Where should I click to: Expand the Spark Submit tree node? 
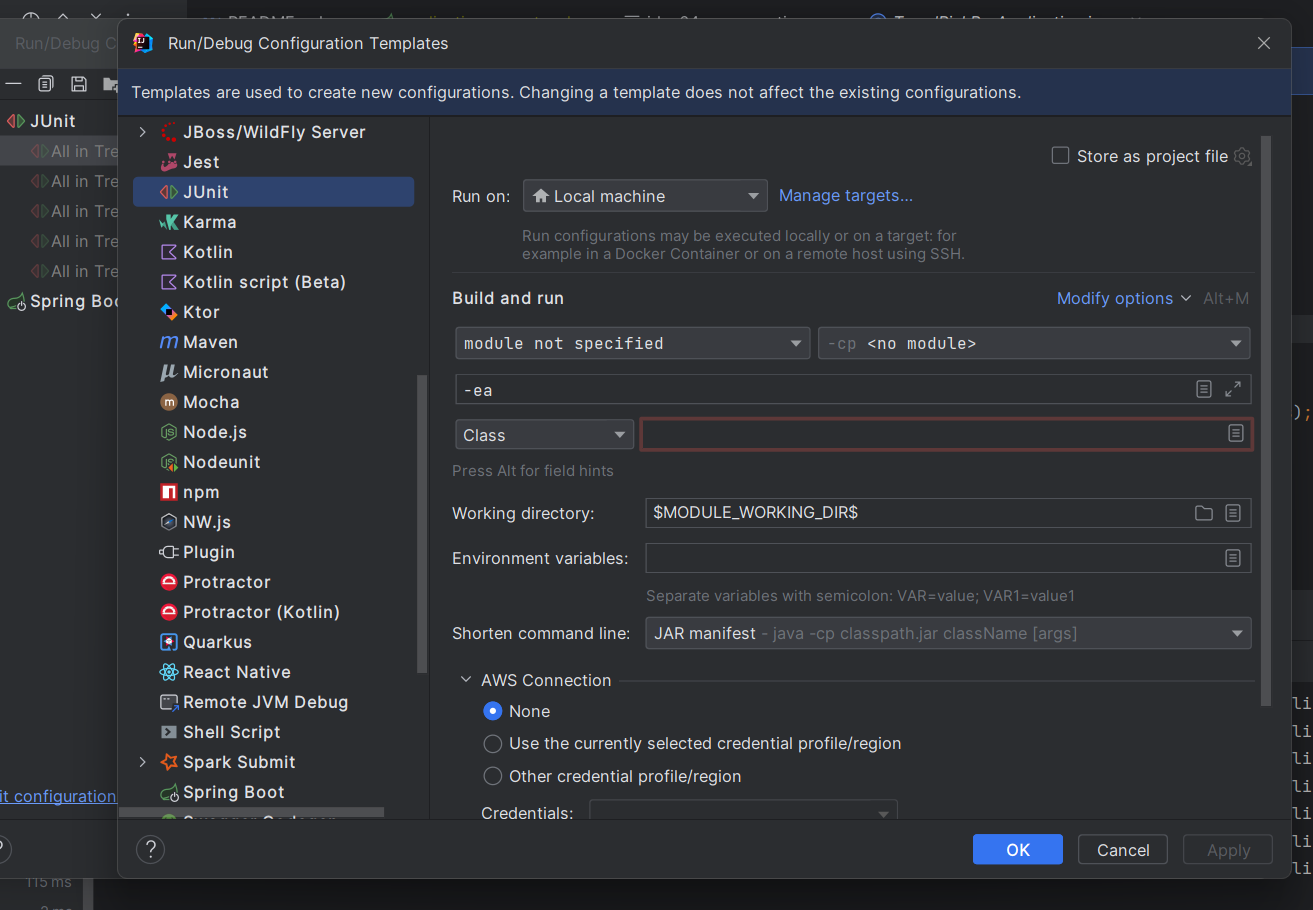[142, 762]
